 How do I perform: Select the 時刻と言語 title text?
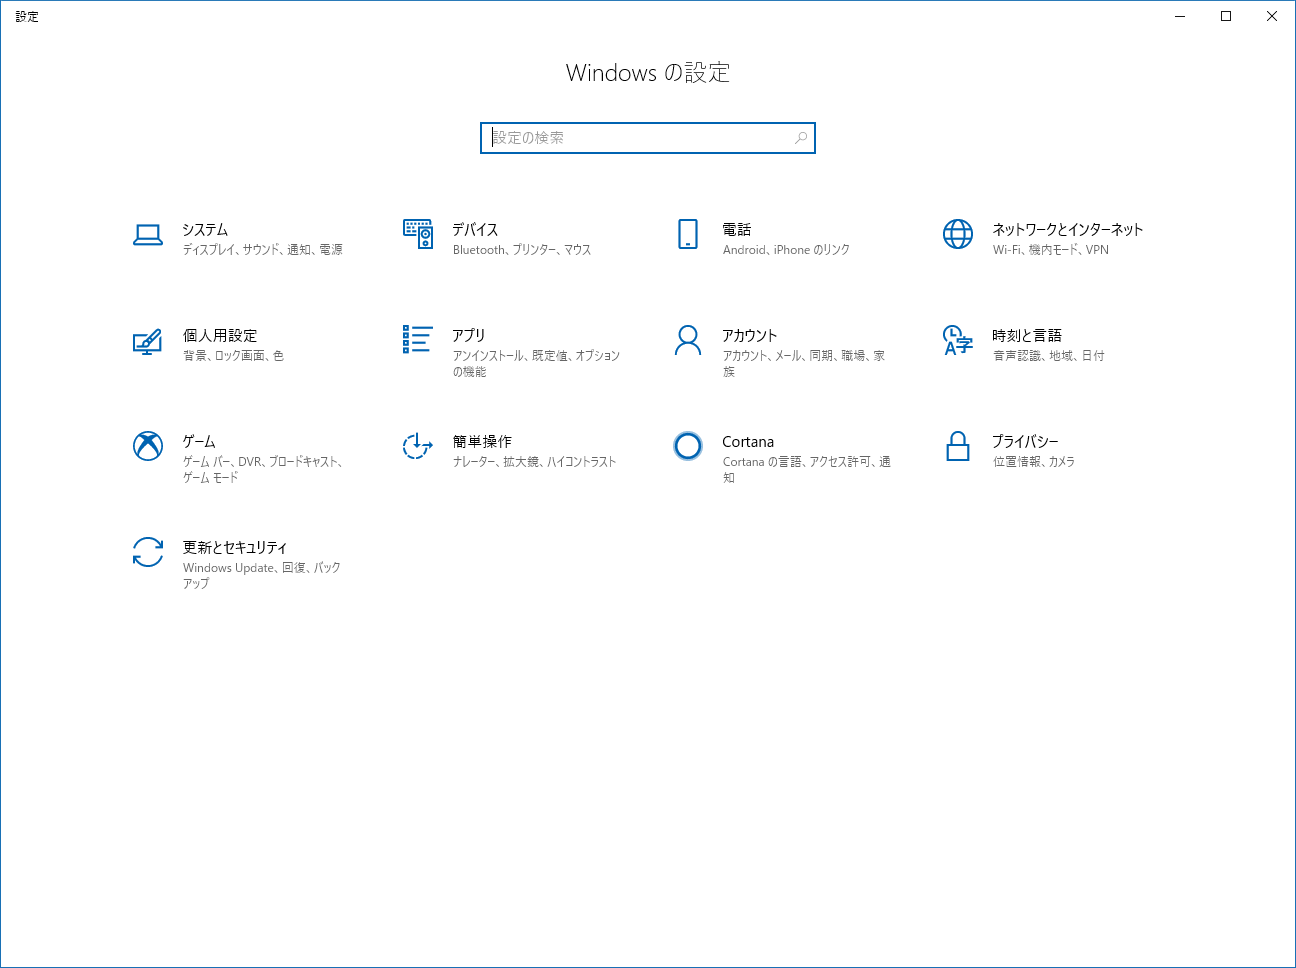(x=1027, y=336)
